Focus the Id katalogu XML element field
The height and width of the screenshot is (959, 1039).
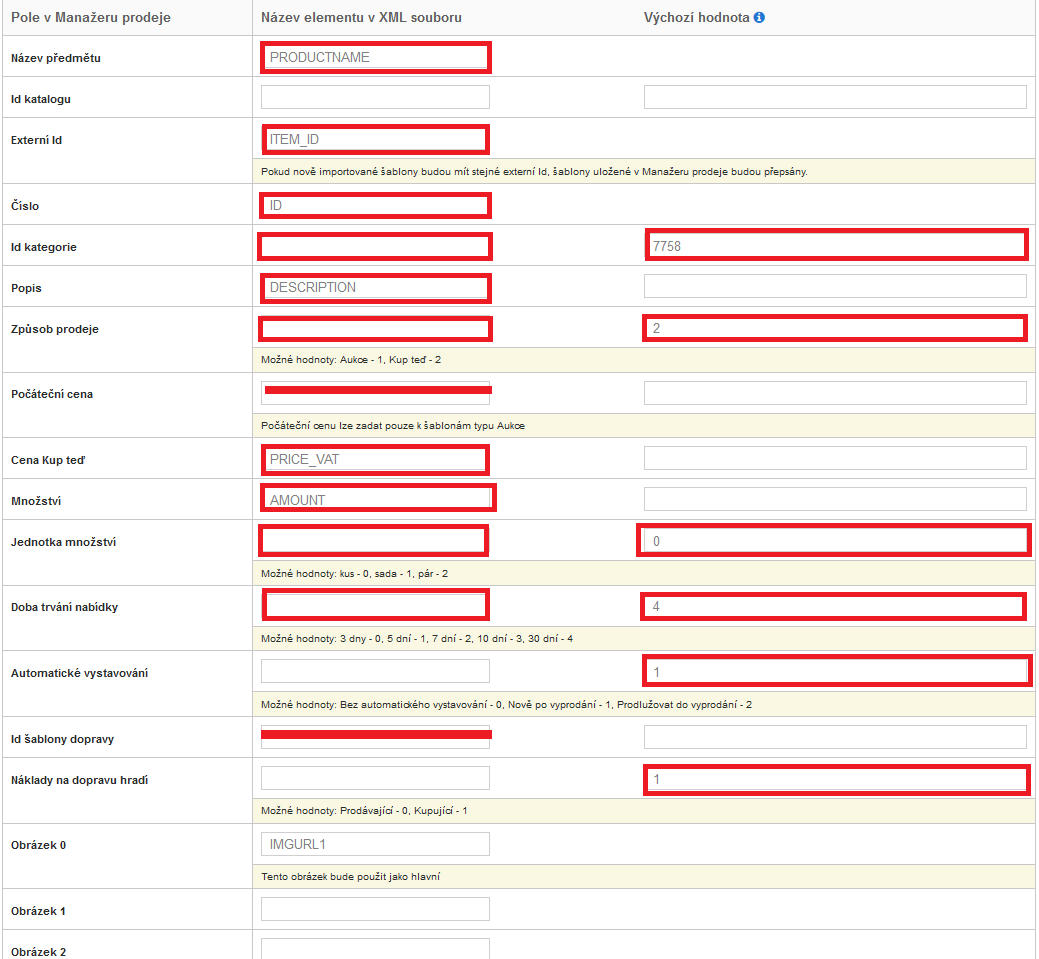(x=375, y=97)
